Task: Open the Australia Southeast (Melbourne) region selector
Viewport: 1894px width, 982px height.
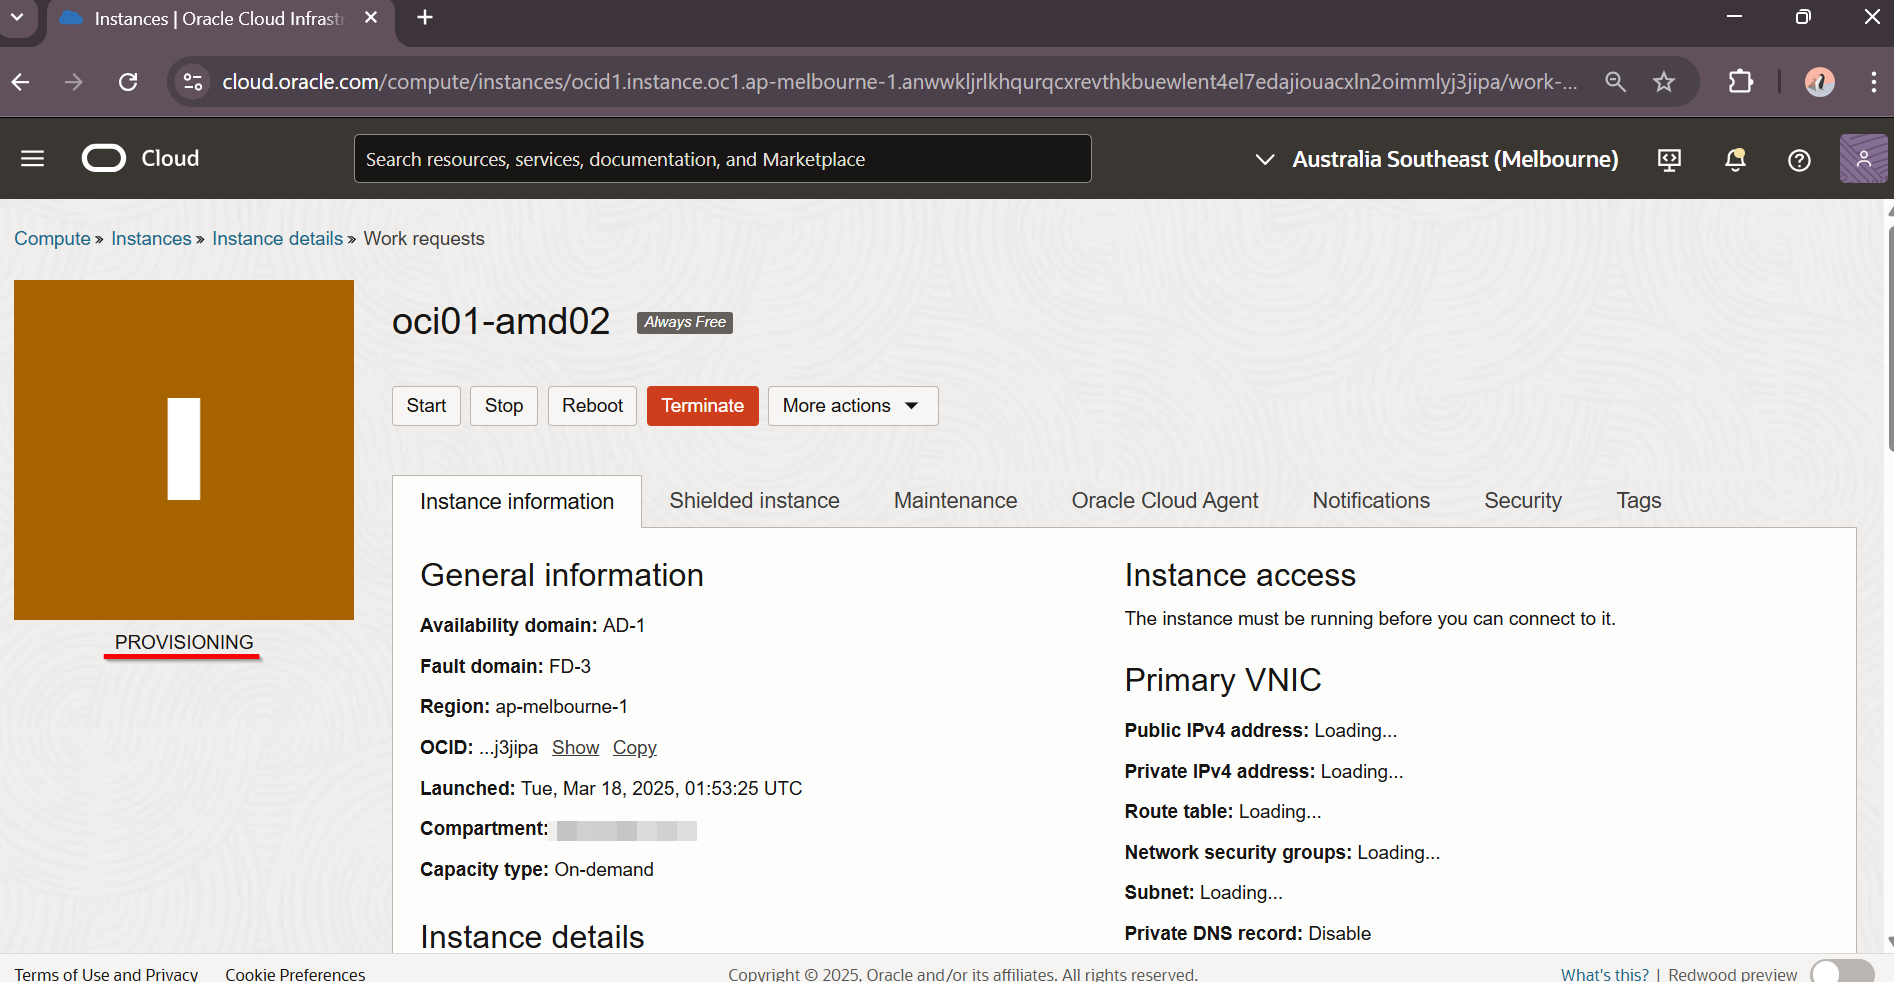Action: click(x=1436, y=160)
